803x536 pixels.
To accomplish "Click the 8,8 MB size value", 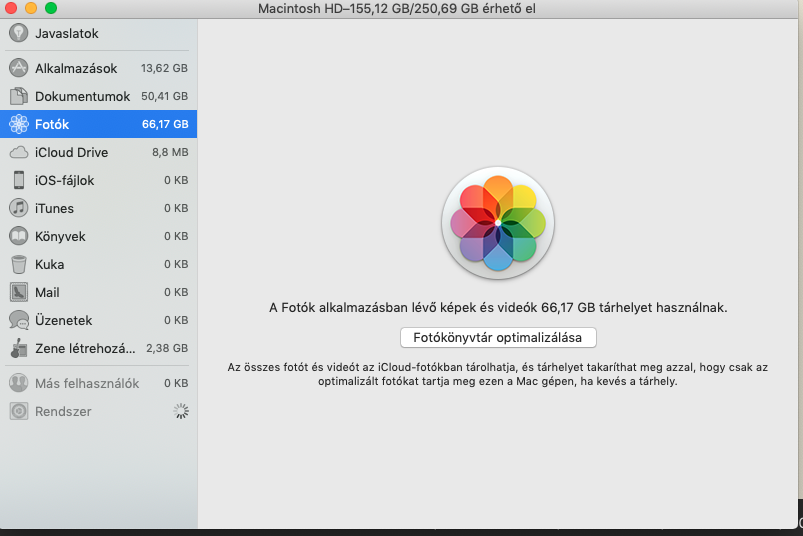I will (x=170, y=153).
